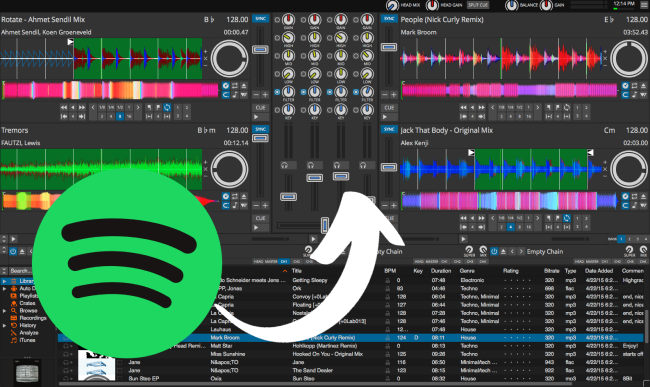Click fast rewind on Rotate deck
This screenshot has height=387, width=650.
pos(64,107)
